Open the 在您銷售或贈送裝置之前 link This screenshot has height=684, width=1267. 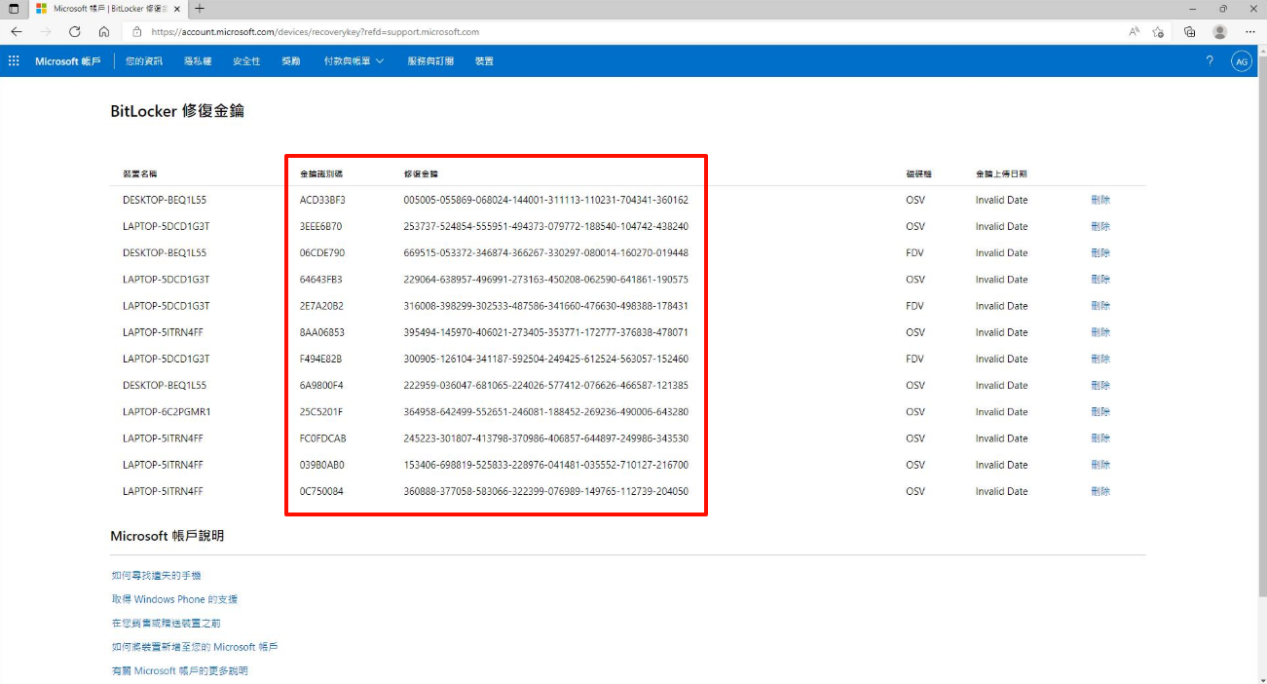[x=166, y=623]
